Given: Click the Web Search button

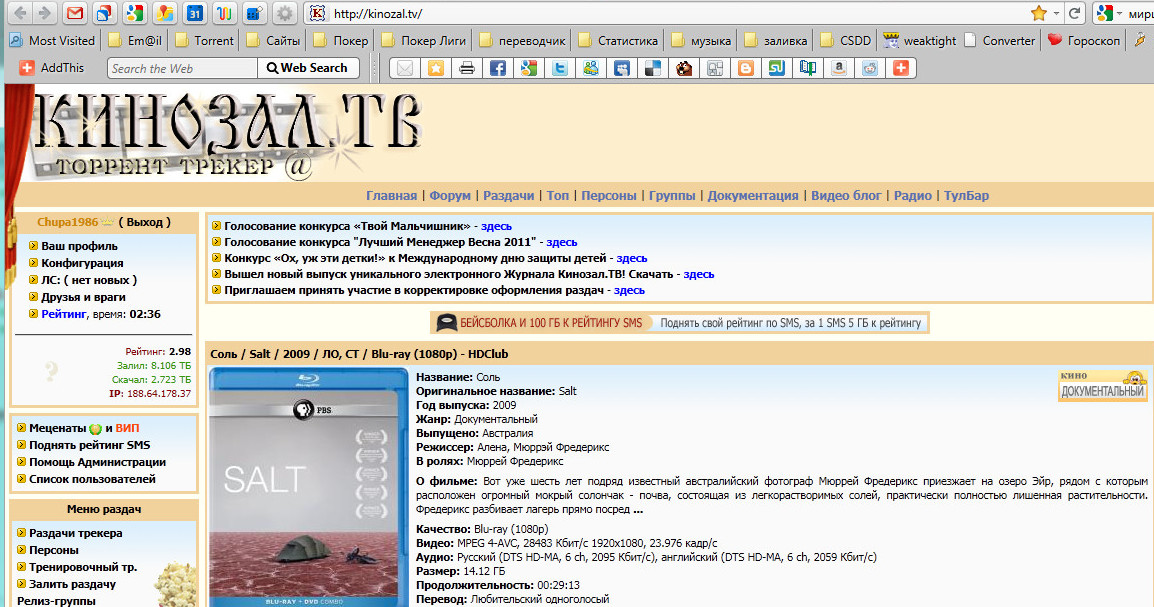Looking at the screenshot, I should tap(308, 68).
